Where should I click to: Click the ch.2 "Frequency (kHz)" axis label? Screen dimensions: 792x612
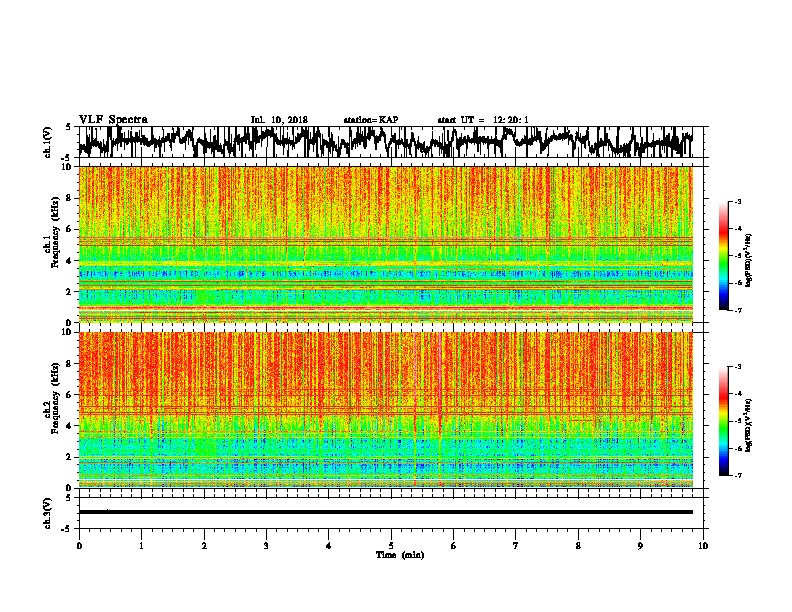click(x=55, y=398)
